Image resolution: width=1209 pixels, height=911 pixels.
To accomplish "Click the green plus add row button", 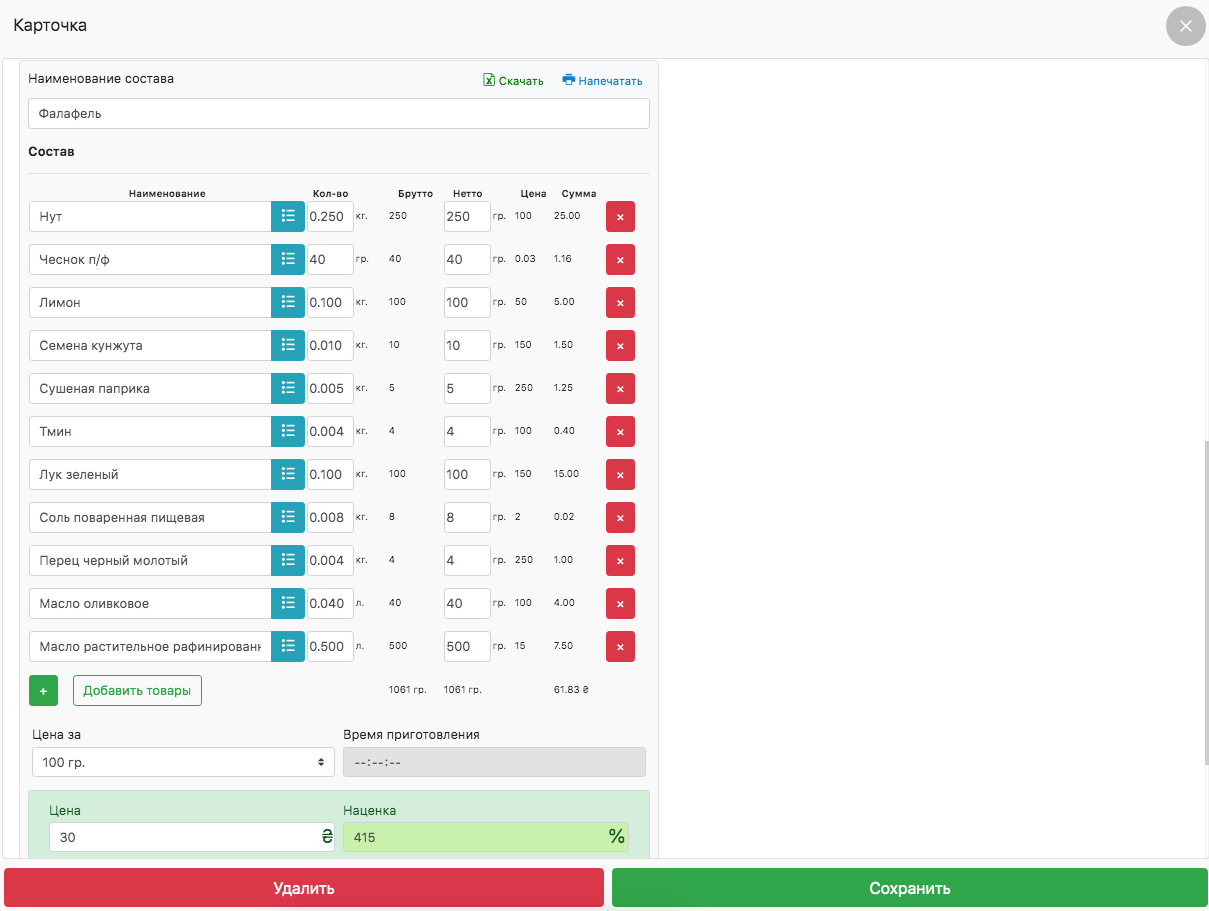I will pos(43,691).
